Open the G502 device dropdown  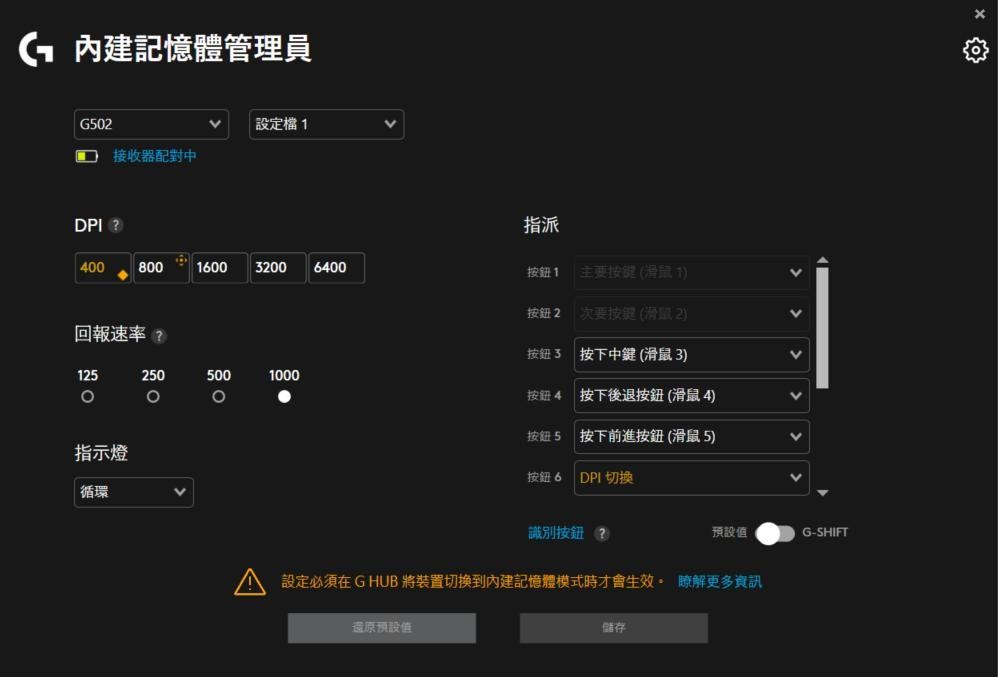151,124
